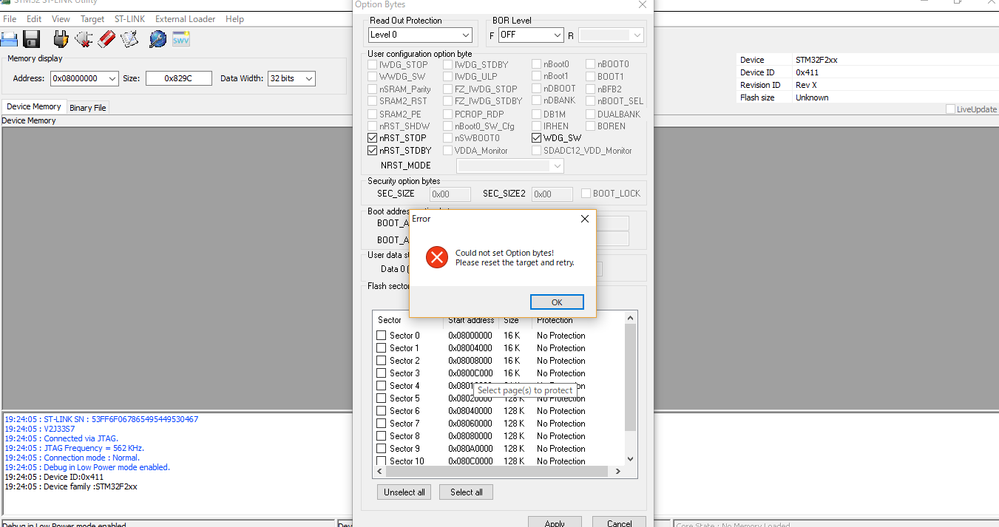Open the BOR Level F dropdown
The height and width of the screenshot is (527, 999).
click(x=531, y=35)
